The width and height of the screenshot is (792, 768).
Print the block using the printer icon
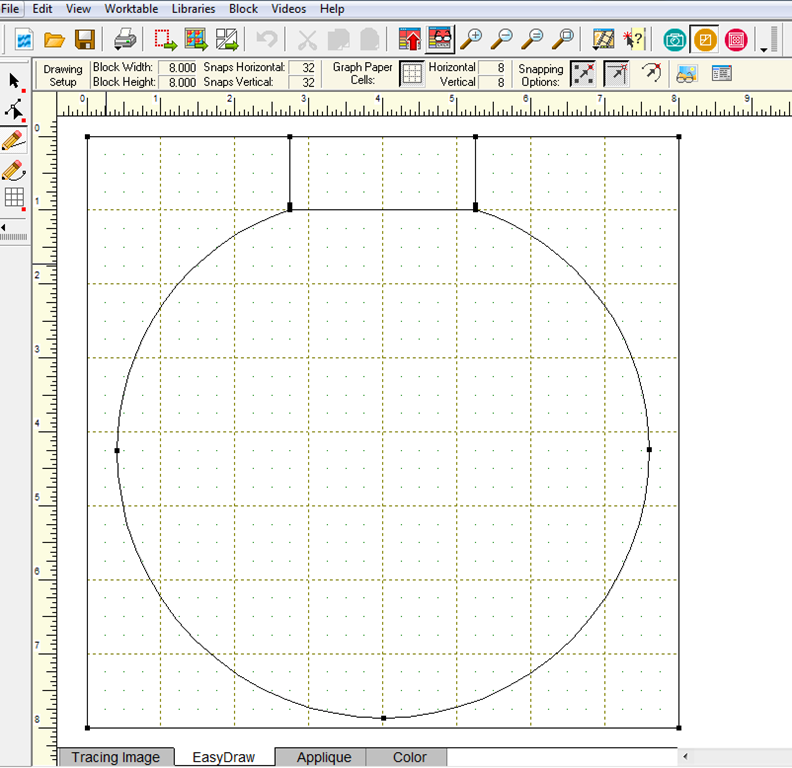point(125,39)
